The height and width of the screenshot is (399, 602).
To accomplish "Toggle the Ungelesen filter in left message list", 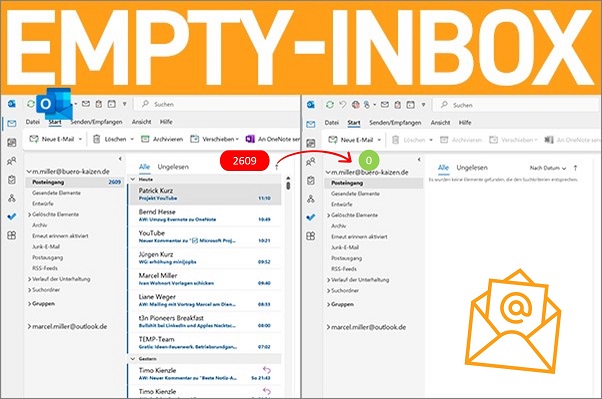I will pyautogui.click(x=173, y=167).
